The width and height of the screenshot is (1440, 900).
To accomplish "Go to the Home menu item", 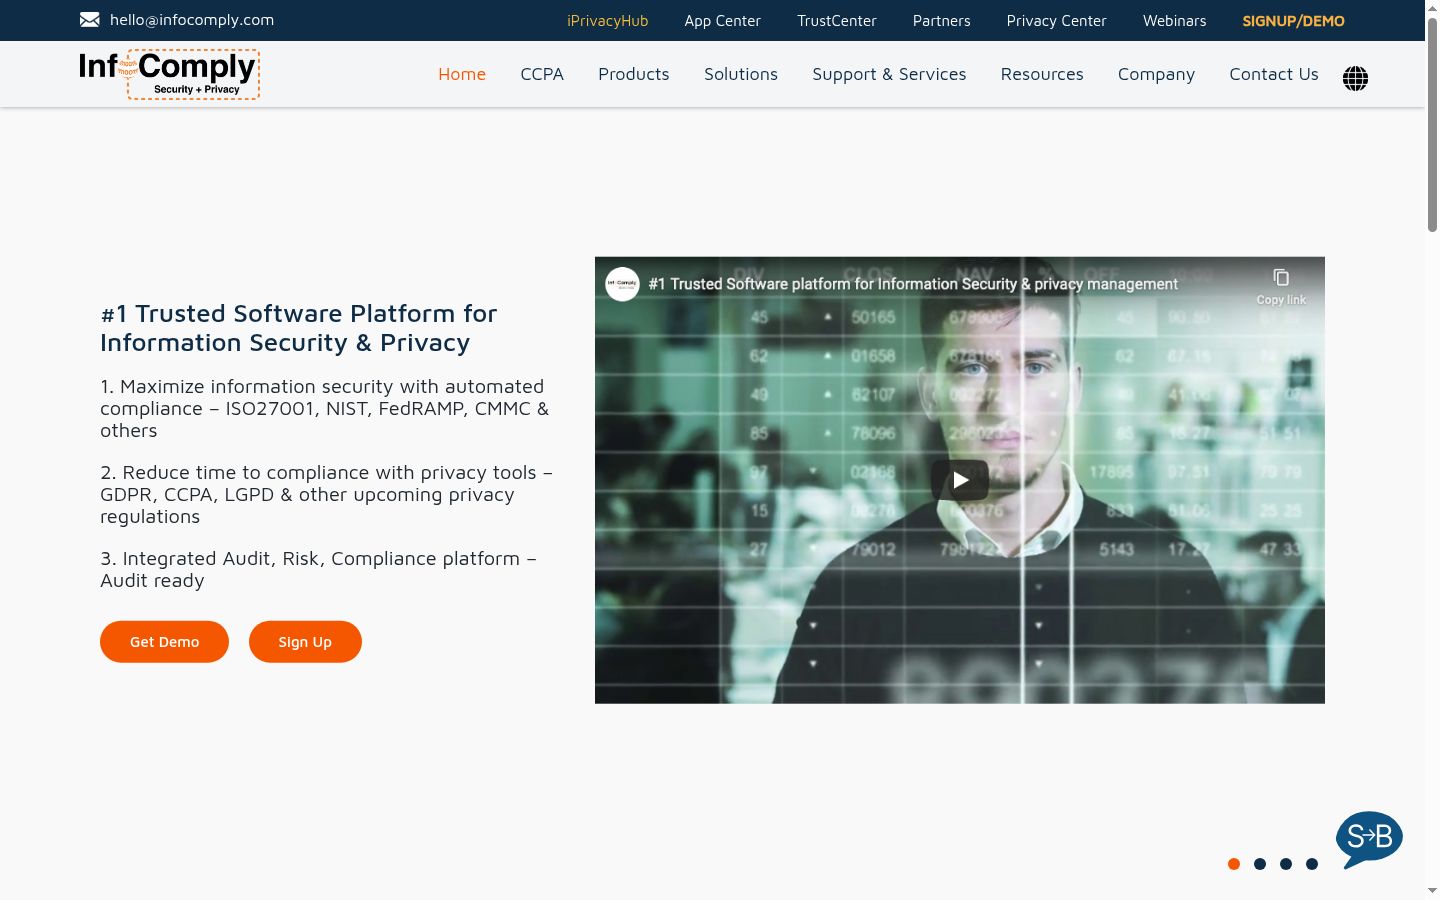I will pyautogui.click(x=462, y=74).
